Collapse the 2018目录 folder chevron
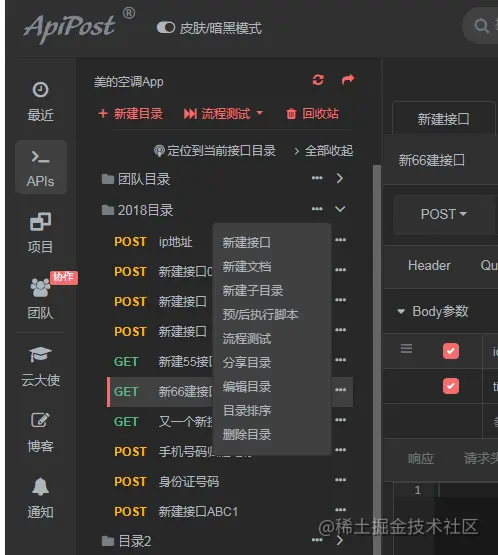This screenshot has width=498, height=555. click(x=340, y=209)
